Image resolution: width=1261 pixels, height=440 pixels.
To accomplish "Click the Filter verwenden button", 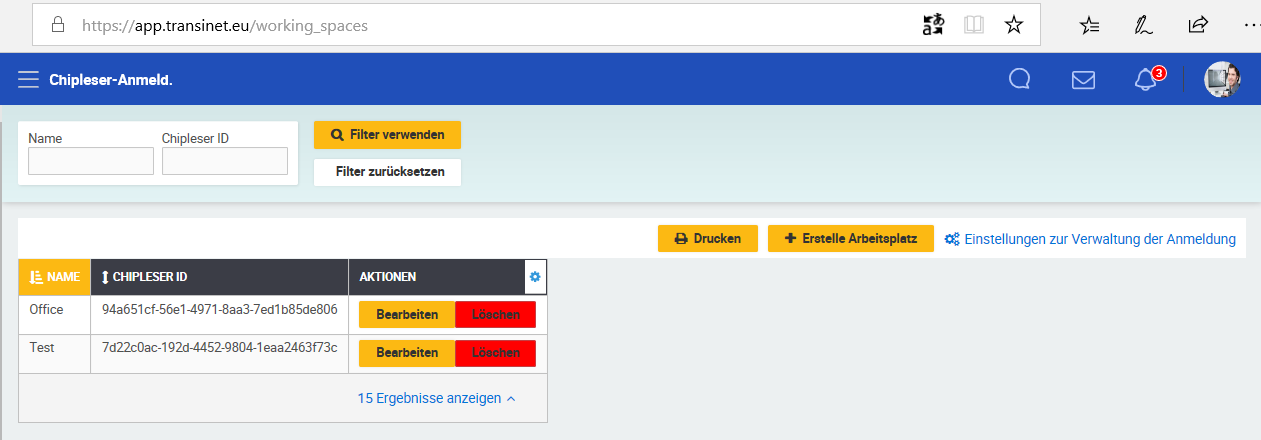I will click(x=387, y=134).
